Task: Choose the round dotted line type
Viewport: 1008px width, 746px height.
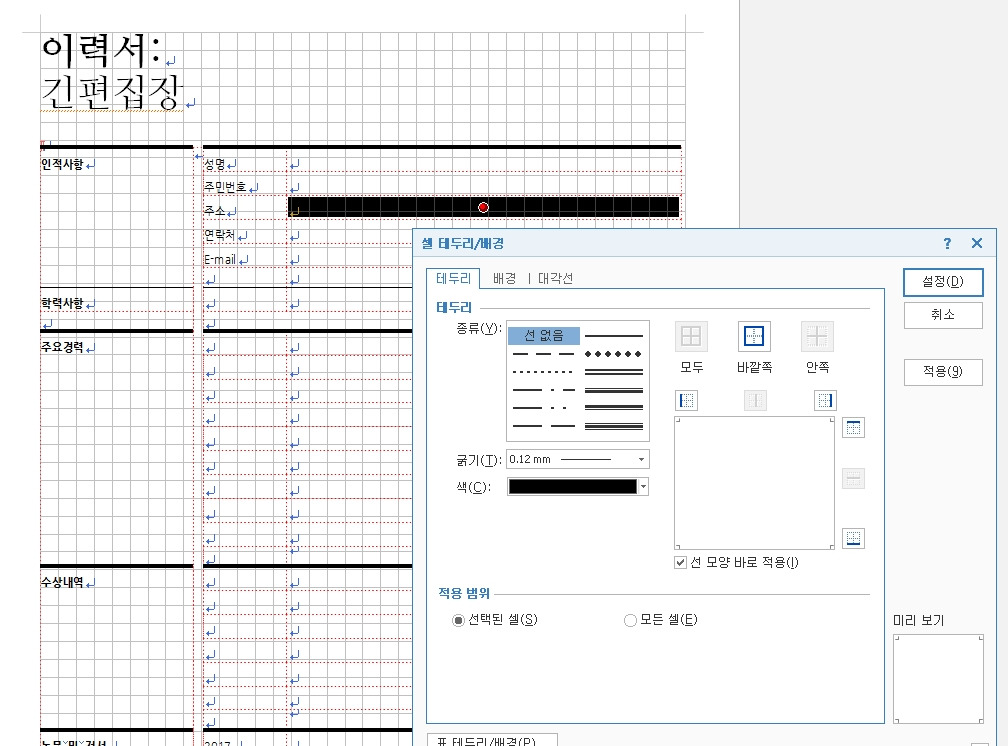Action: [614, 354]
